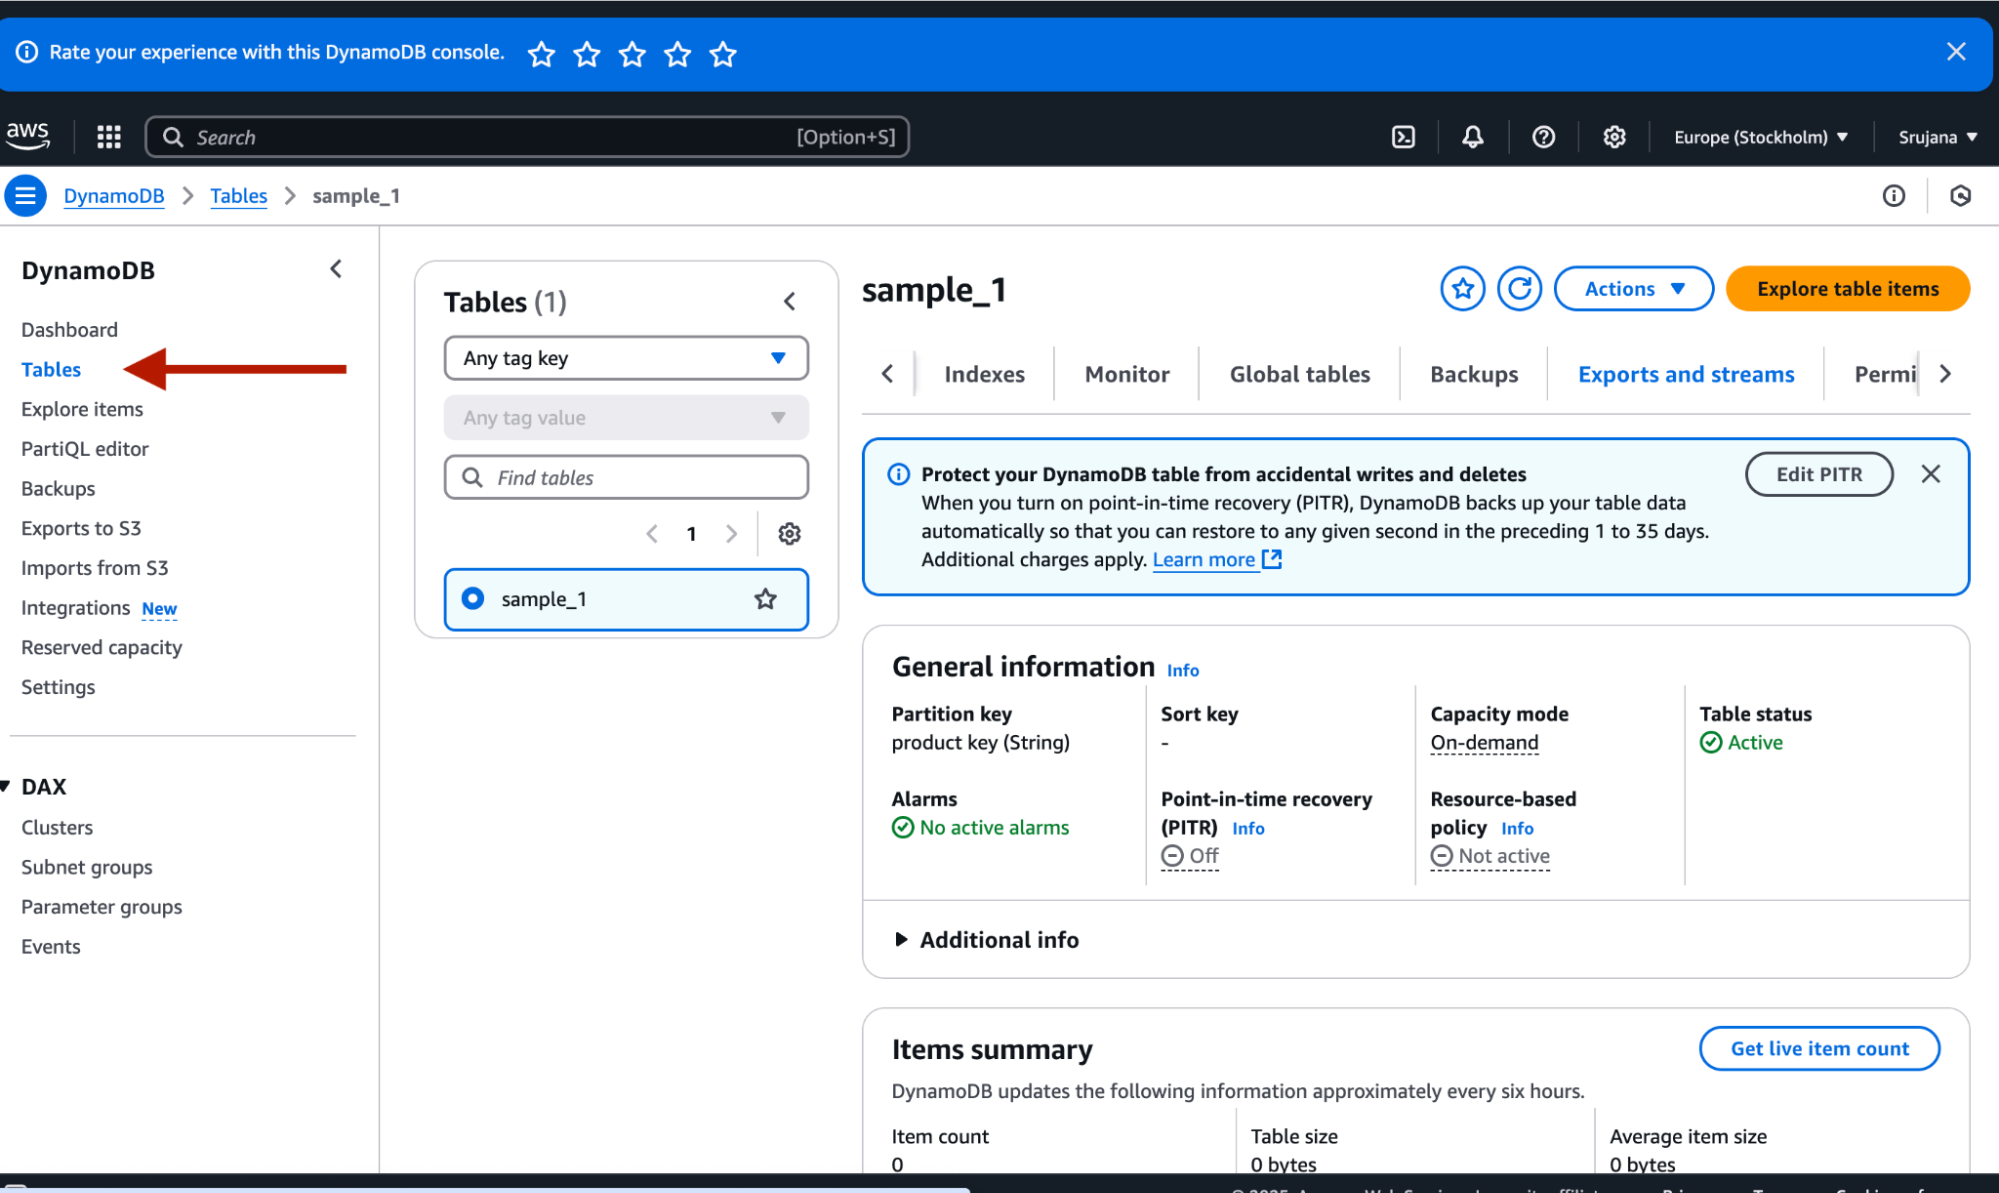Toggle the hamburger navigation menu
1999x1193 pixels.
pyautogui.click(x=26, y=196)
